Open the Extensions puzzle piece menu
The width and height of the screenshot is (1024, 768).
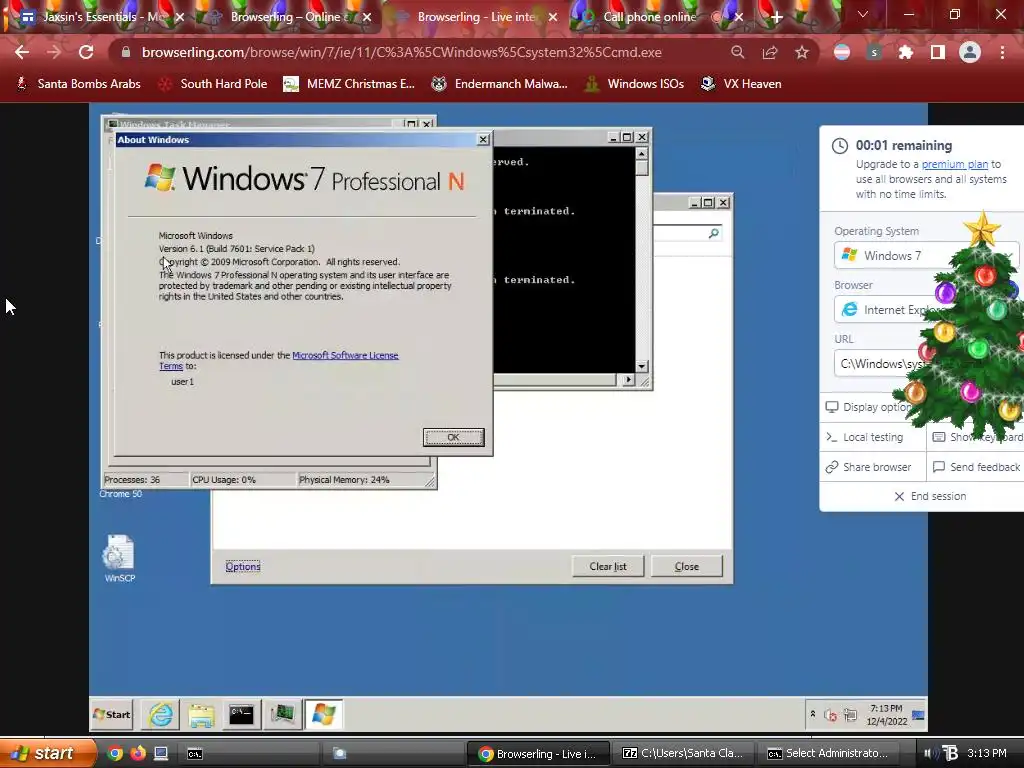coord(905,52)
